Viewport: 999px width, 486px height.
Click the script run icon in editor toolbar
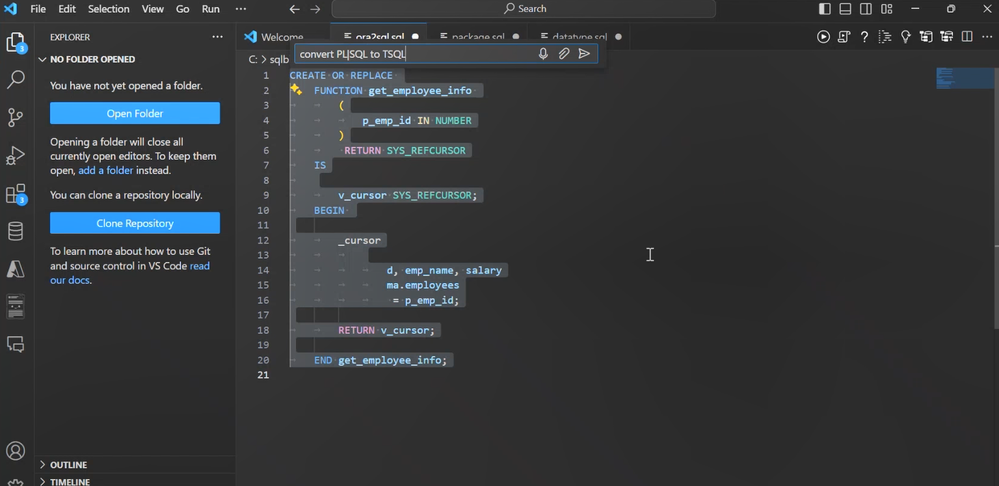(x=844, y=37)
